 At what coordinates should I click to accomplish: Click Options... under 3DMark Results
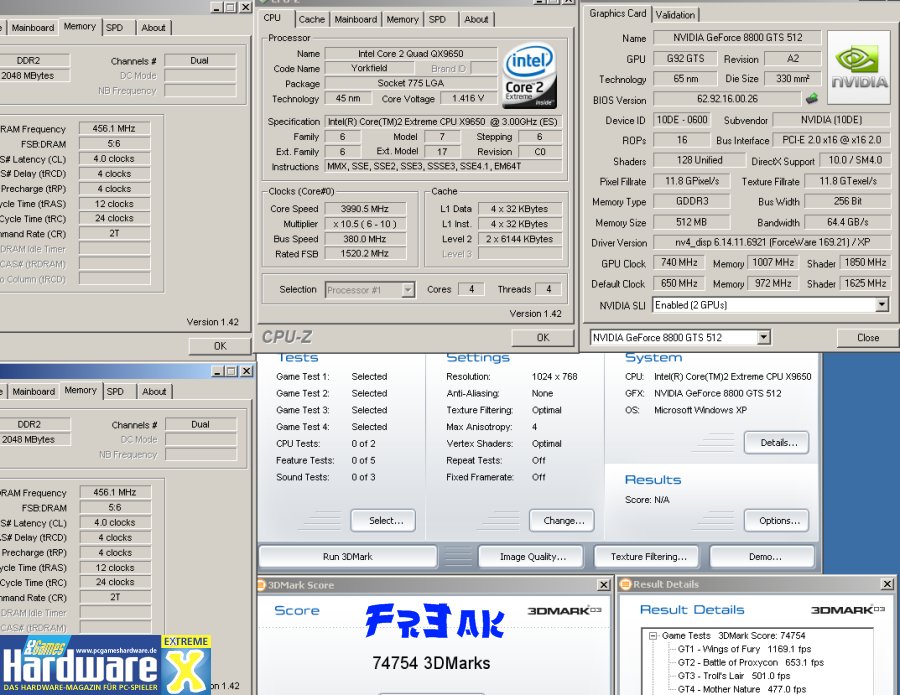(x=779, y=521)
